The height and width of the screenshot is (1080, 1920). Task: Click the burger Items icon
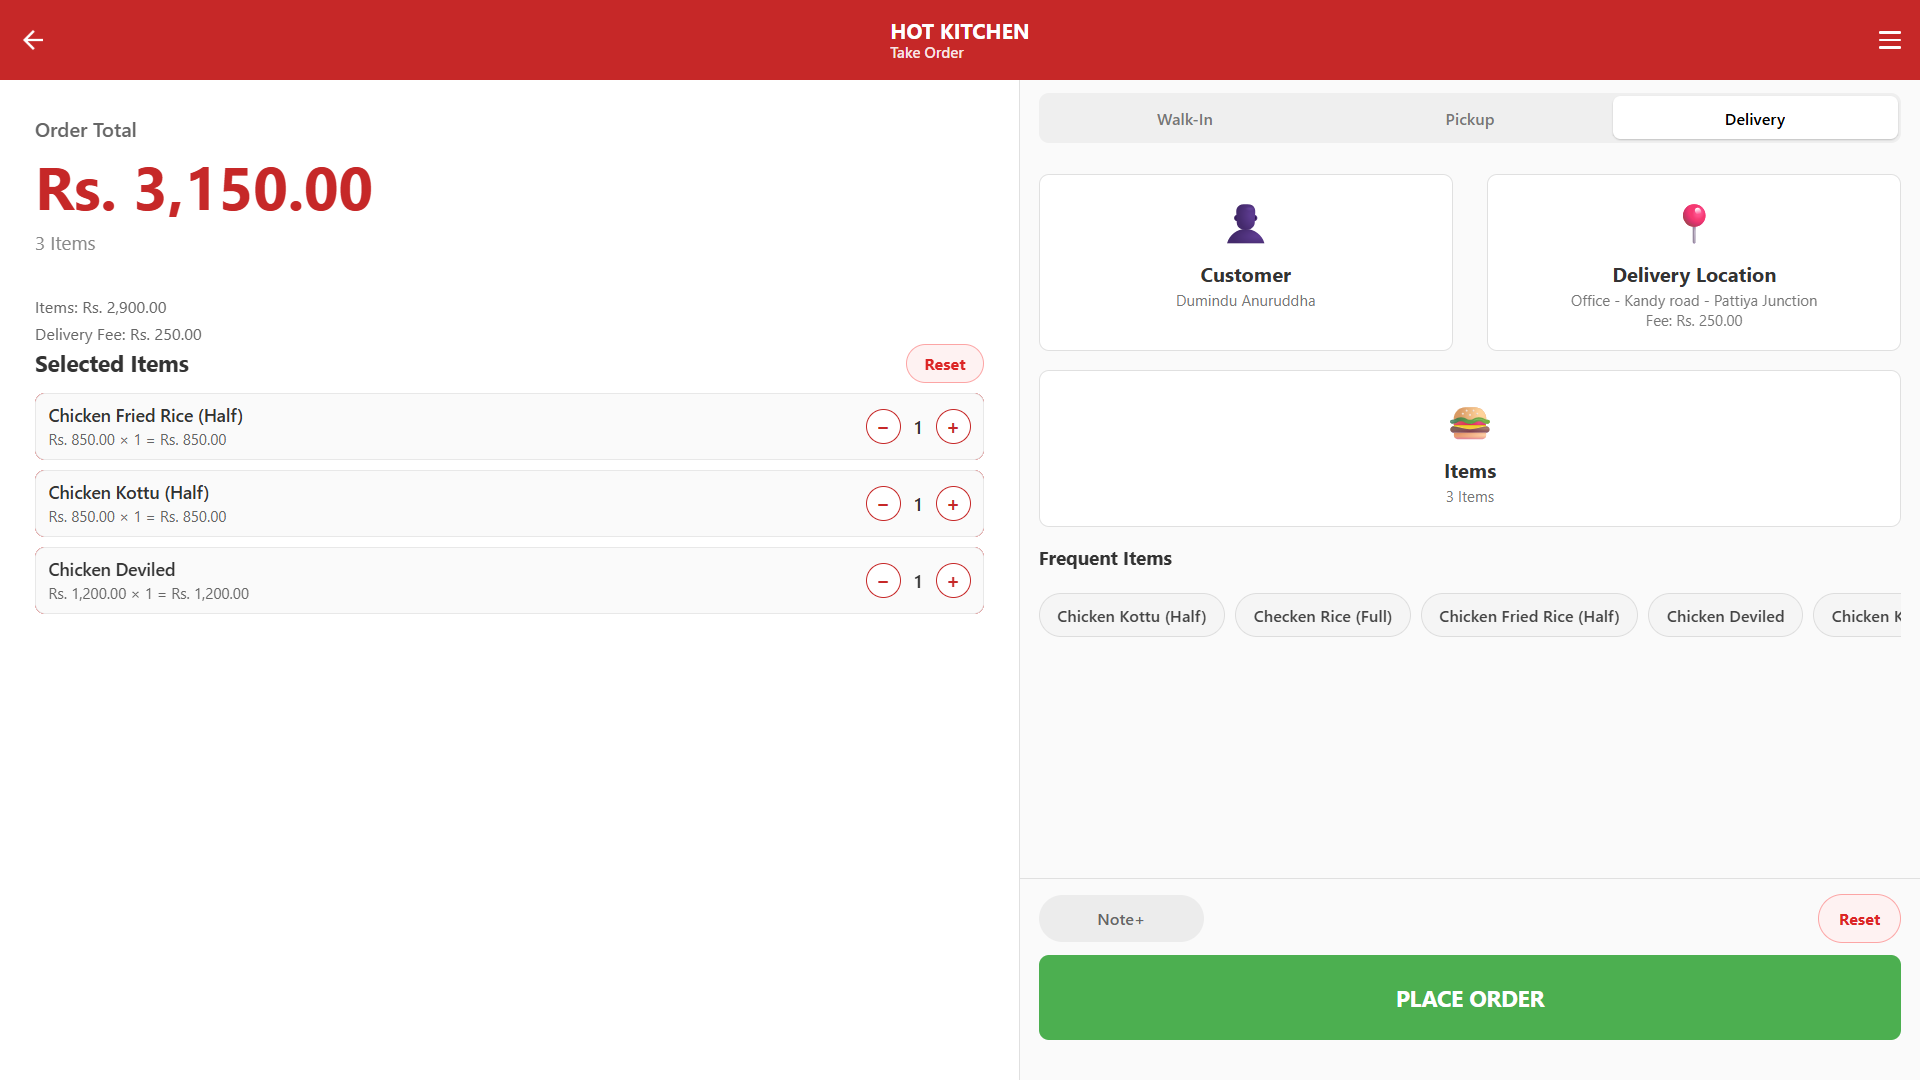(x=1469, y=422)
